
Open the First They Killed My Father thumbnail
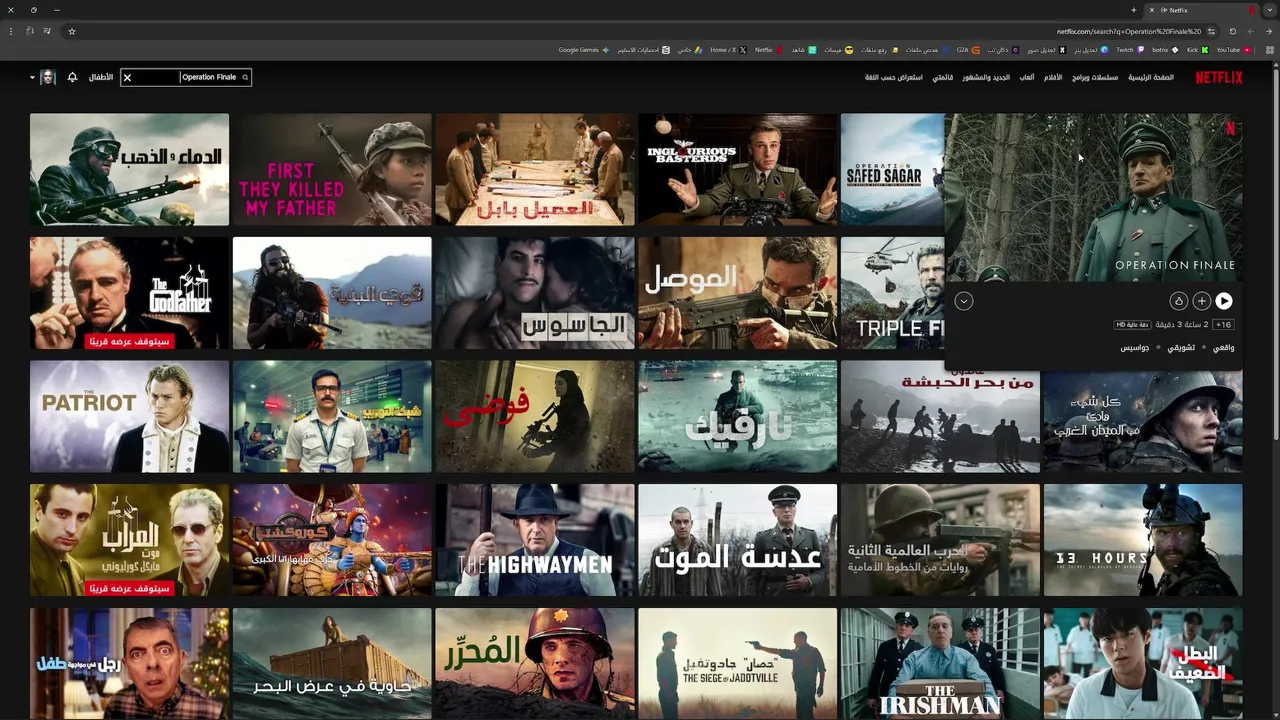coord(332,169)
